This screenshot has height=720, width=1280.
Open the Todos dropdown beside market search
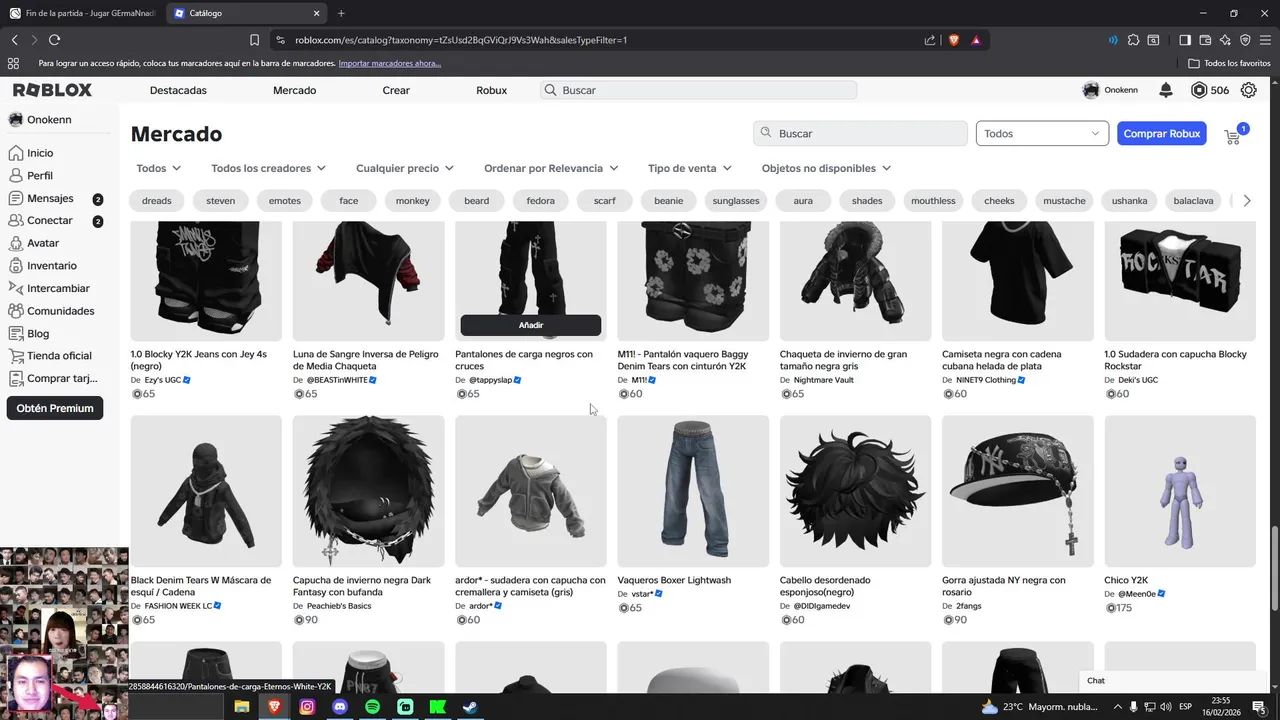click(x=1042, y=133)
